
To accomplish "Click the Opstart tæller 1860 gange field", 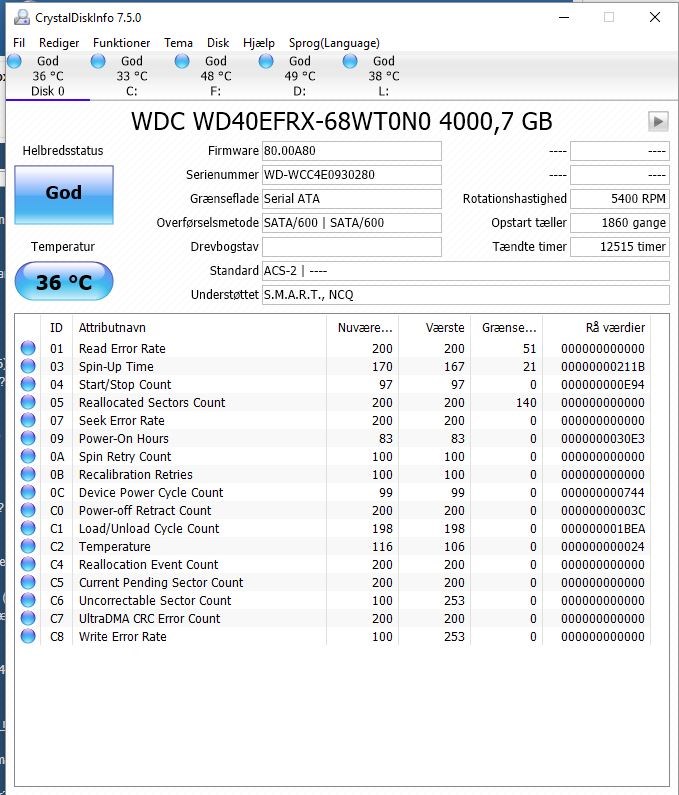I will (x=620, y=223).
